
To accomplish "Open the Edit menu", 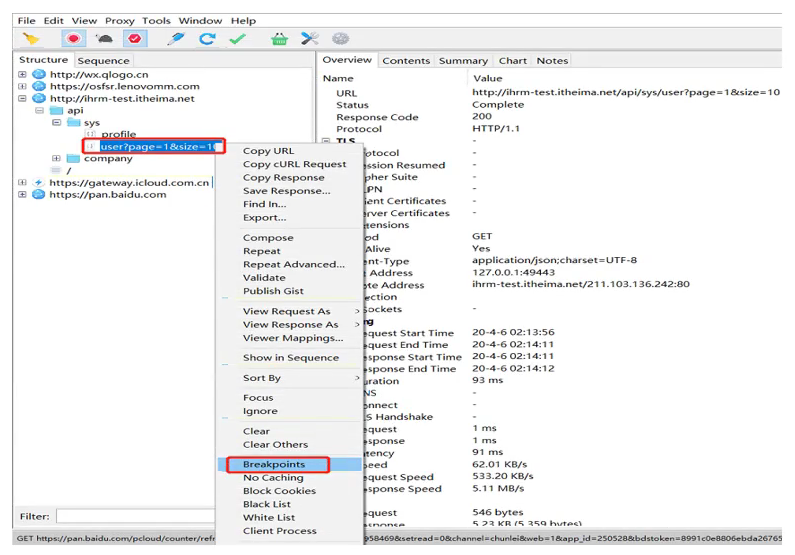I will [x=53, y=21].
